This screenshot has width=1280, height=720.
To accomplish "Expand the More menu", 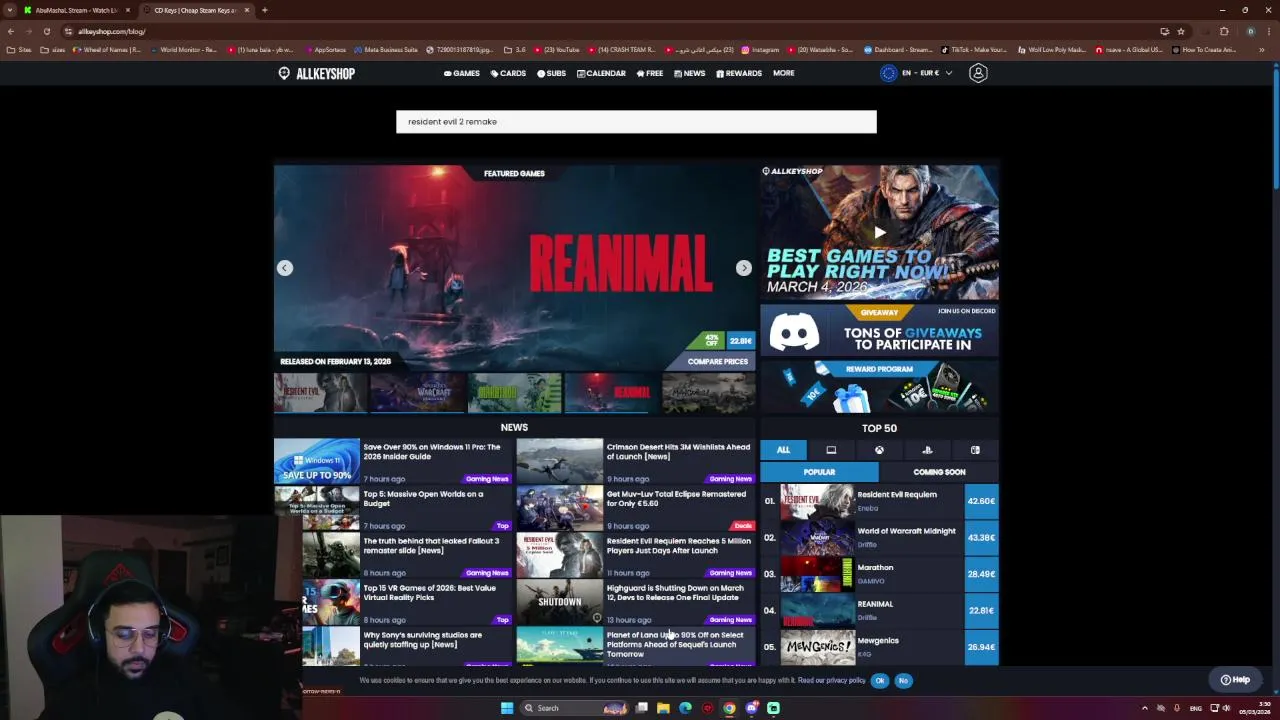I will (x=784, y=73).
